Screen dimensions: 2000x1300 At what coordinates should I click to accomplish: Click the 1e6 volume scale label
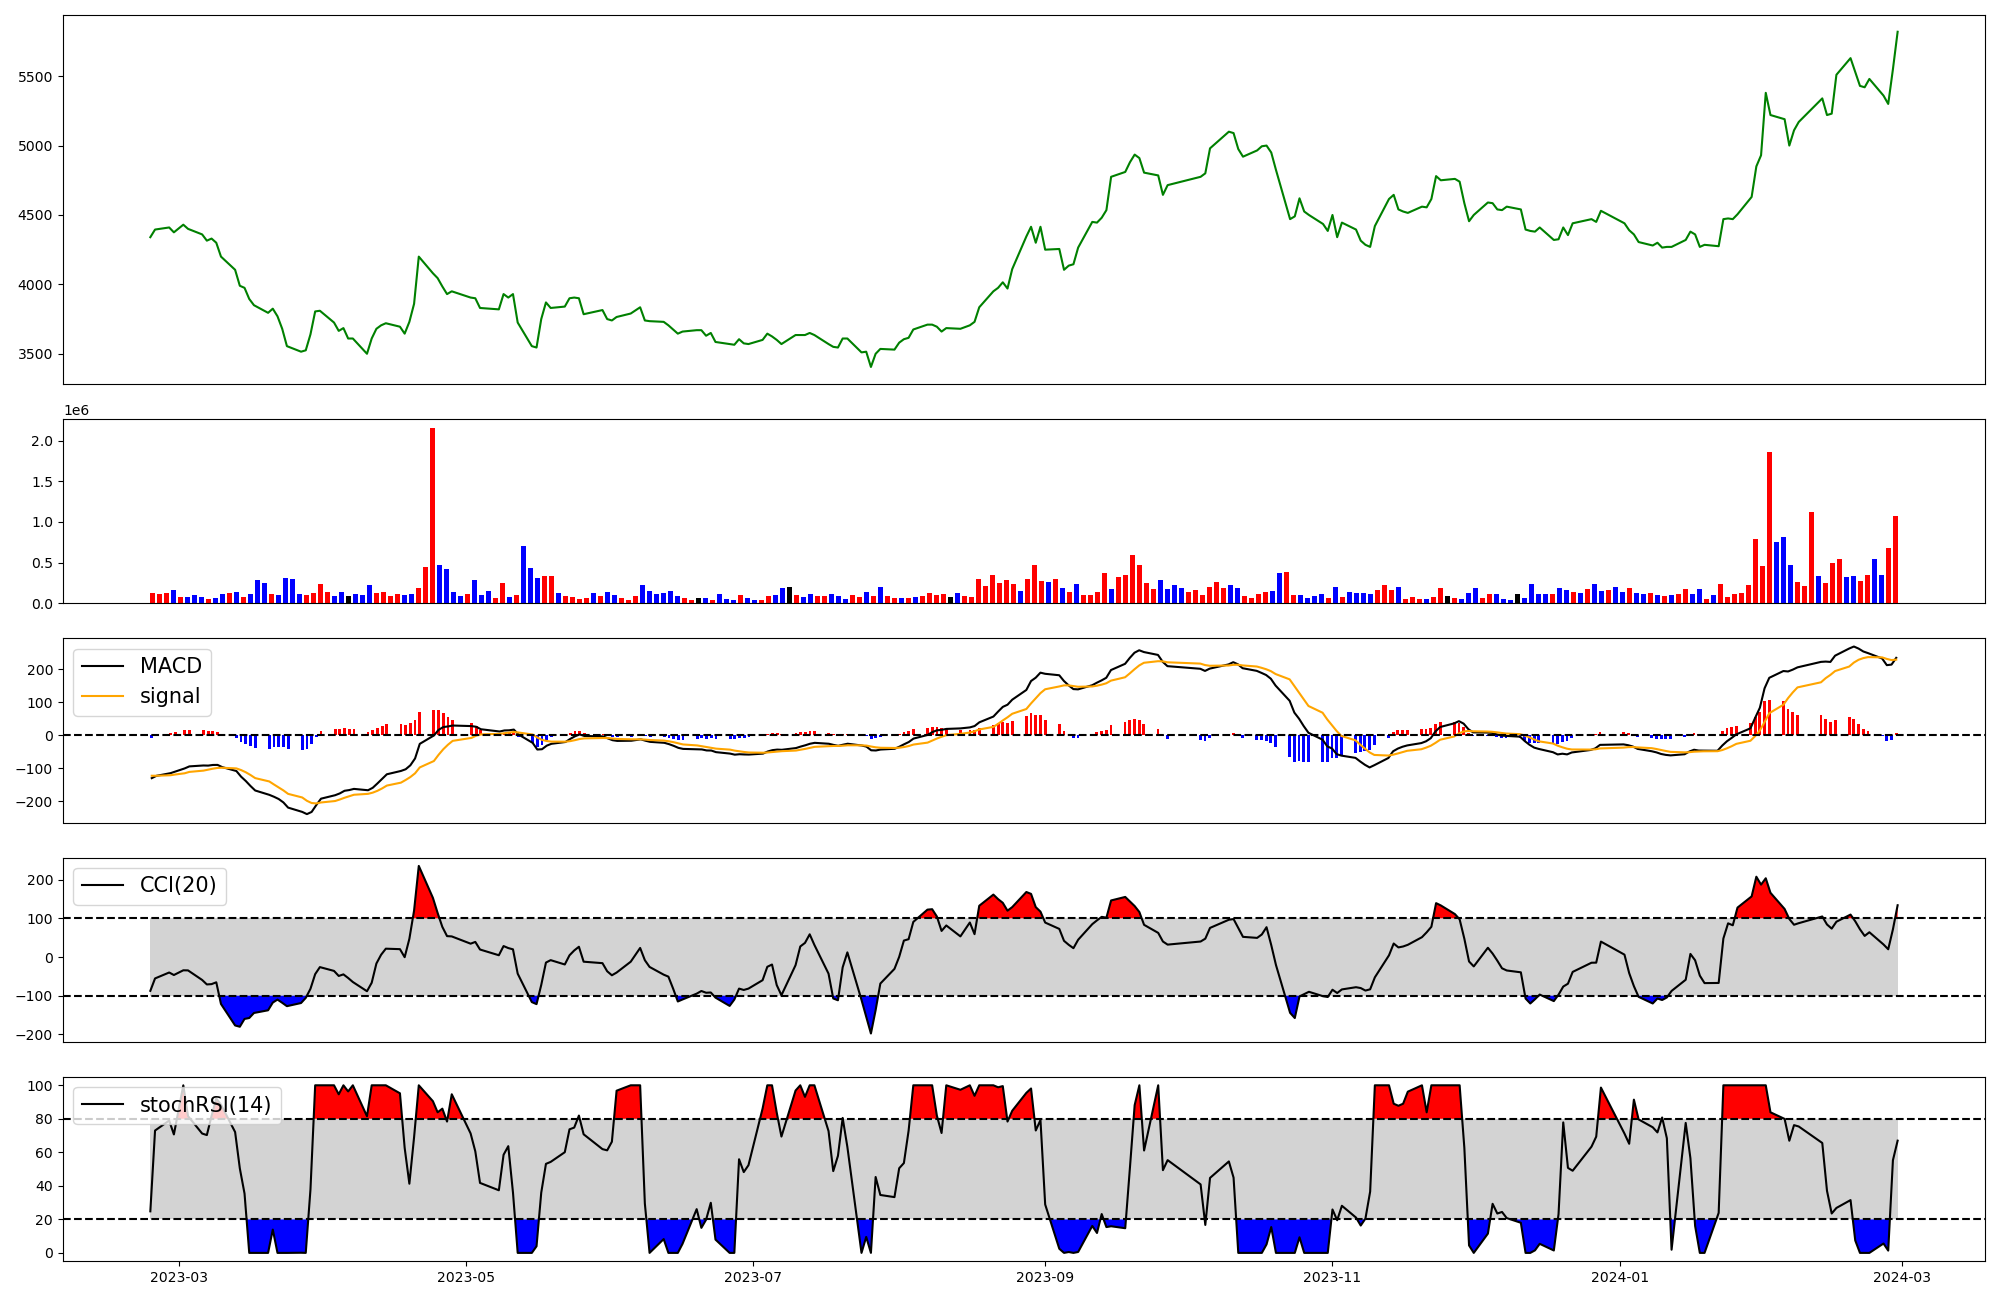[x=77, y=411]
